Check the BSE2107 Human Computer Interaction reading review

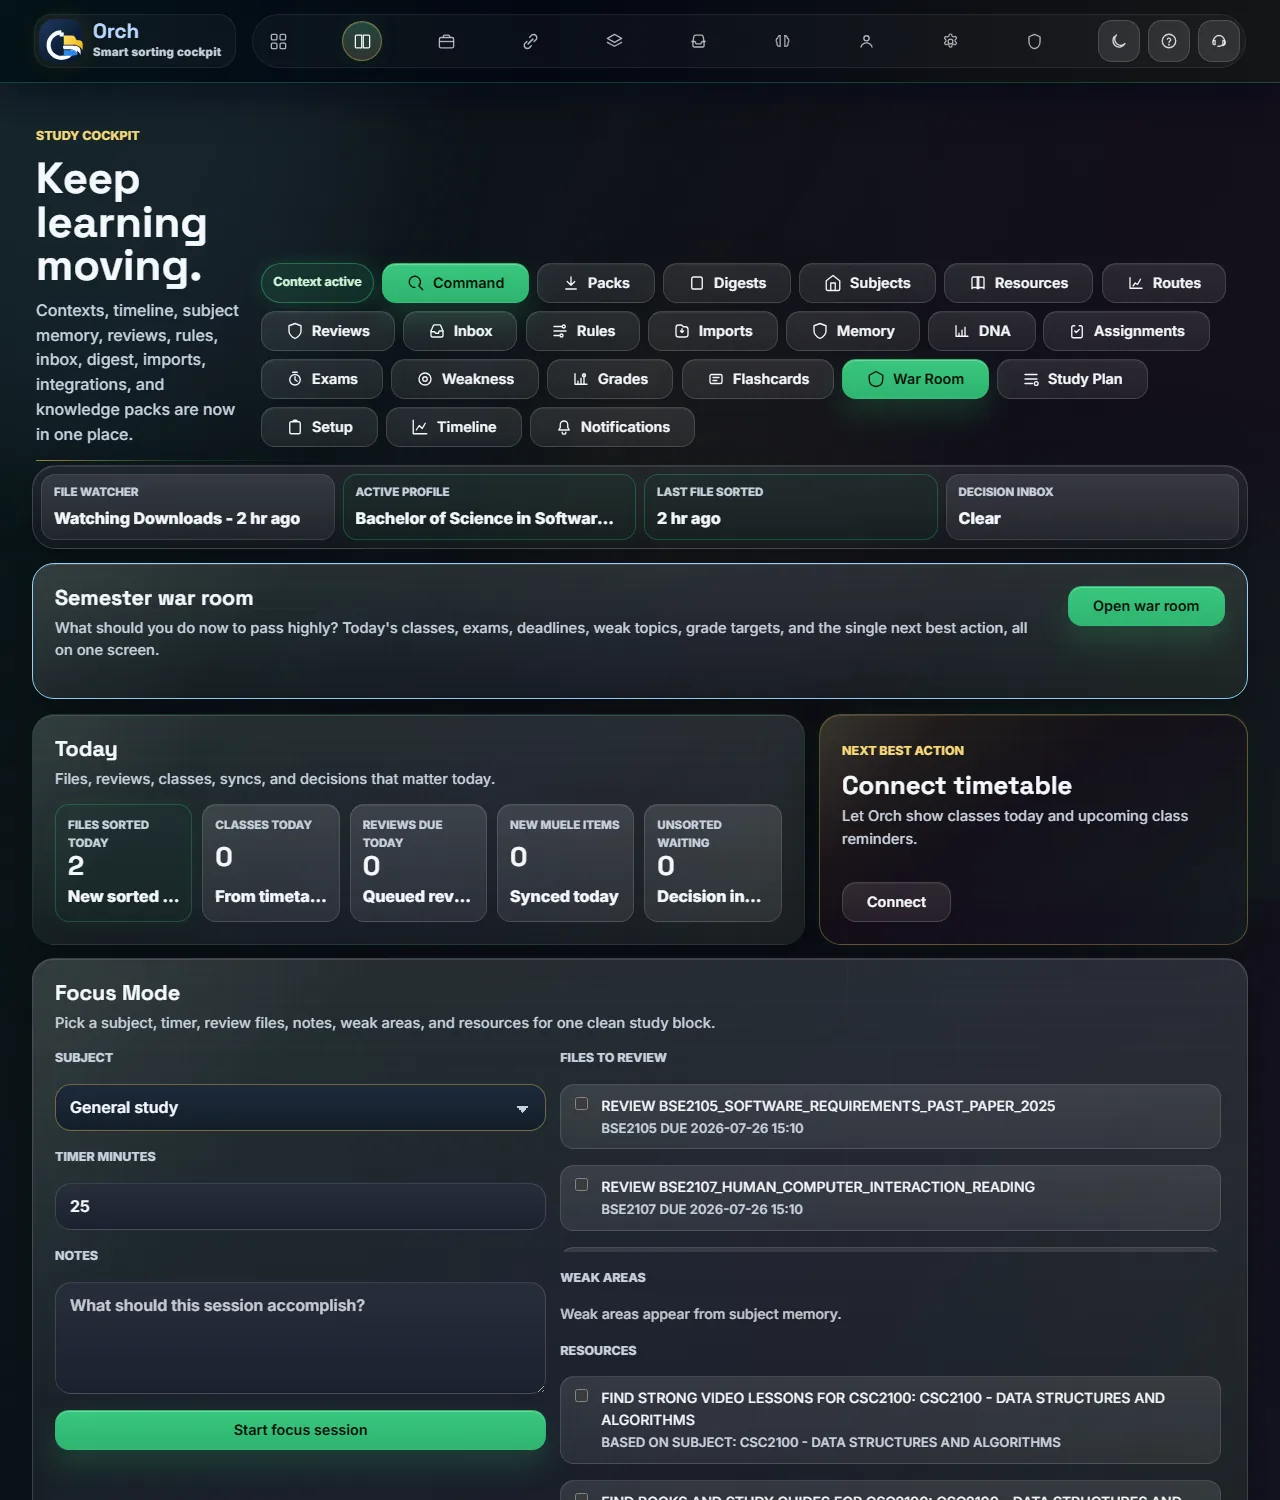click(x=581, y=1185)
